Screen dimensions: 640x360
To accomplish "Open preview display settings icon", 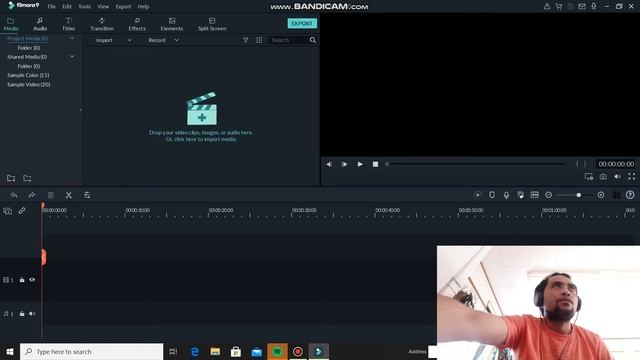I will point(589,176).
